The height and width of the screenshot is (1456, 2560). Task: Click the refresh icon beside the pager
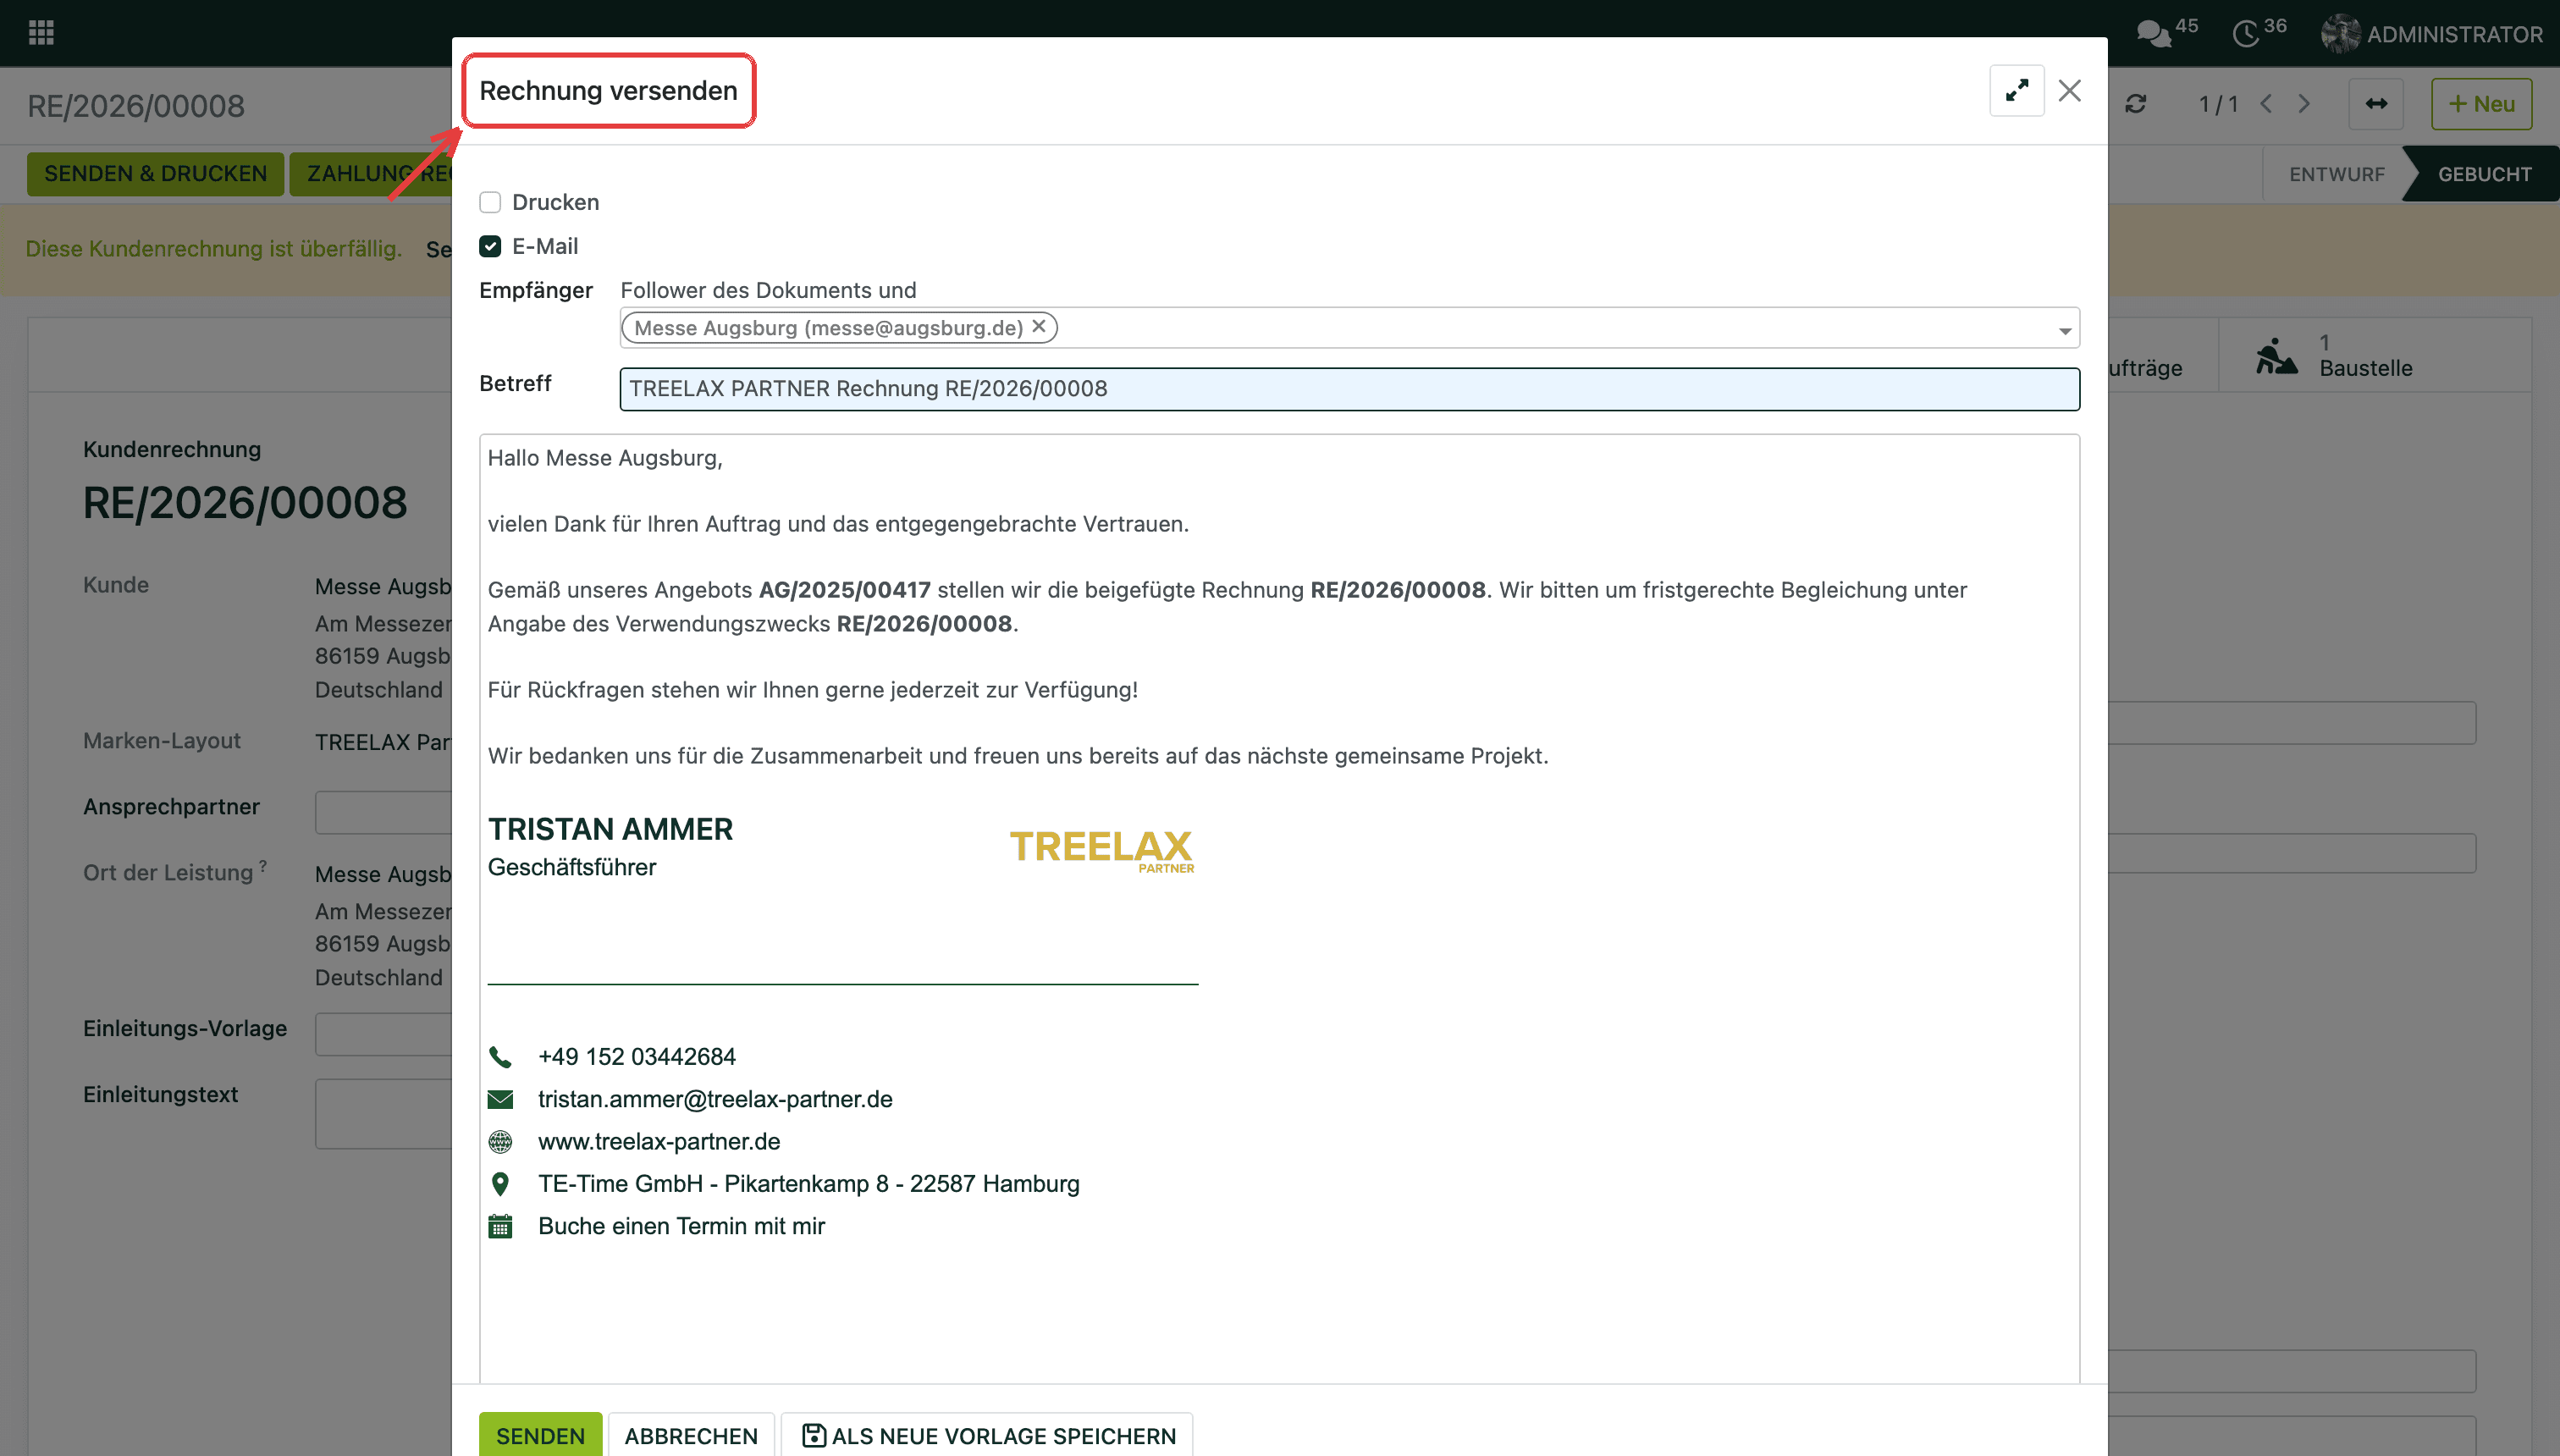click(x=2136, y=104)
